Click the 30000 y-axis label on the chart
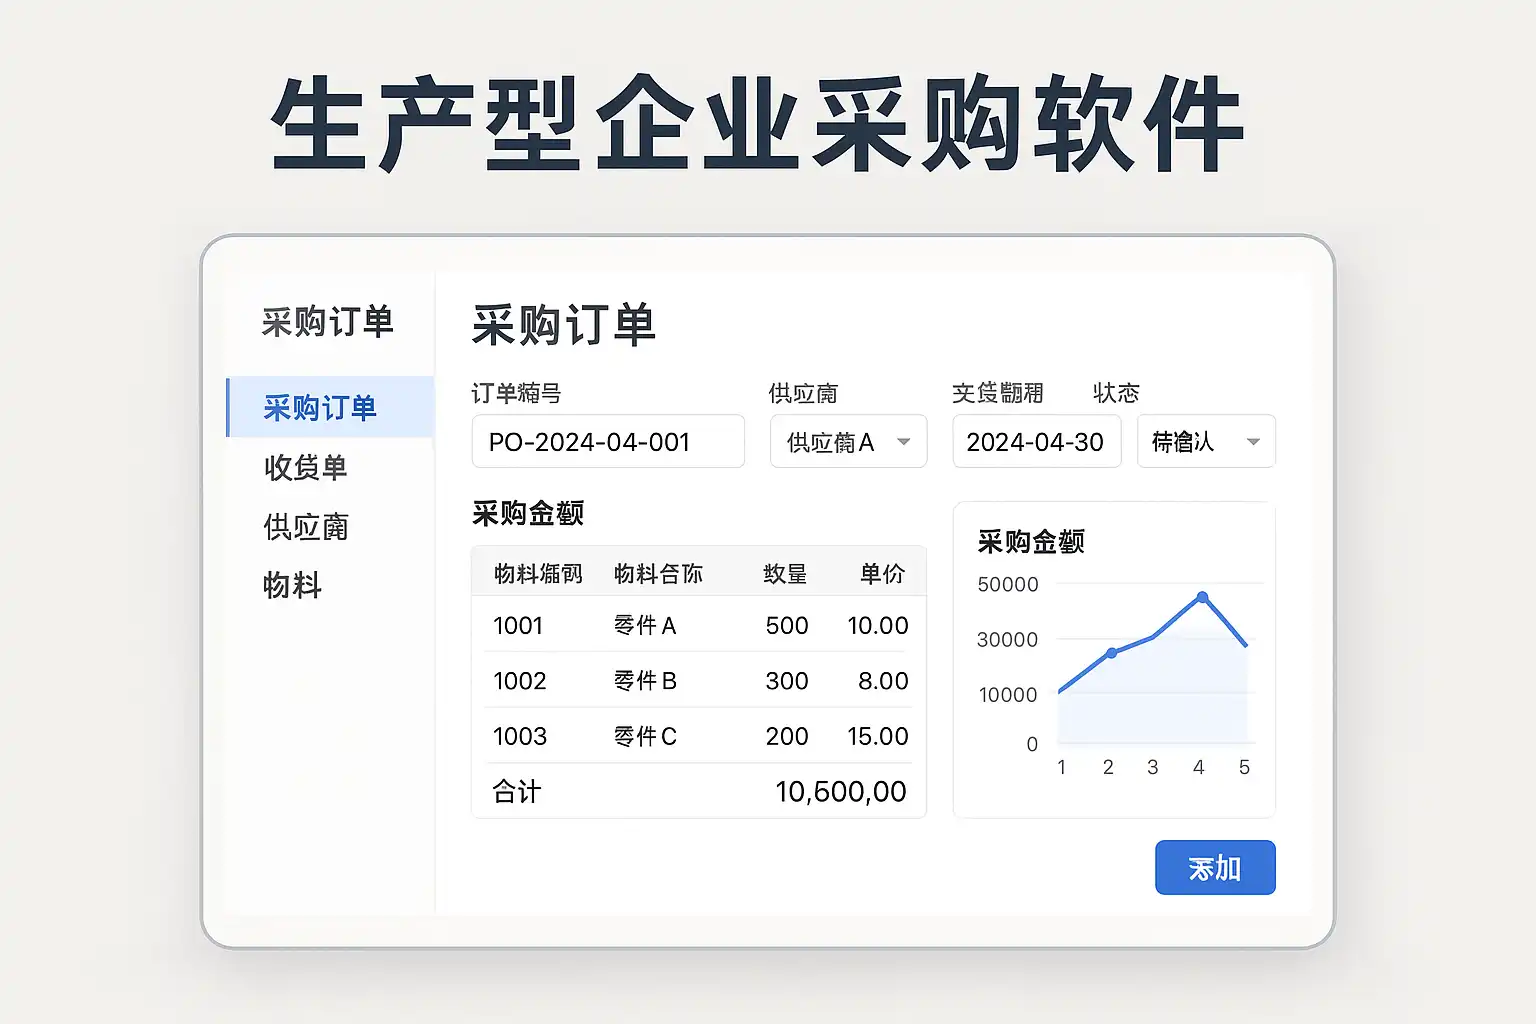Viewport: 1536px width, 1024px height. tap(1008, 639)
